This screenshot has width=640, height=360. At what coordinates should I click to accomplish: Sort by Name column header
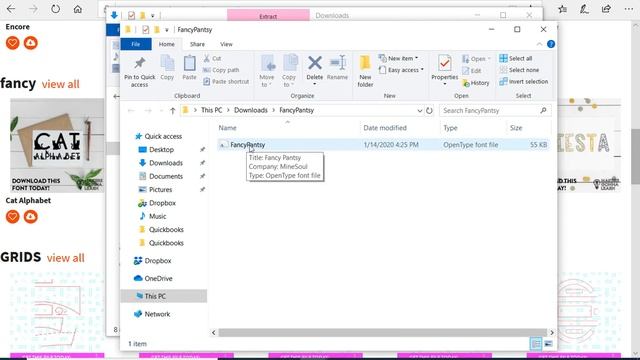pyautogui.click(x=227, y=128)
